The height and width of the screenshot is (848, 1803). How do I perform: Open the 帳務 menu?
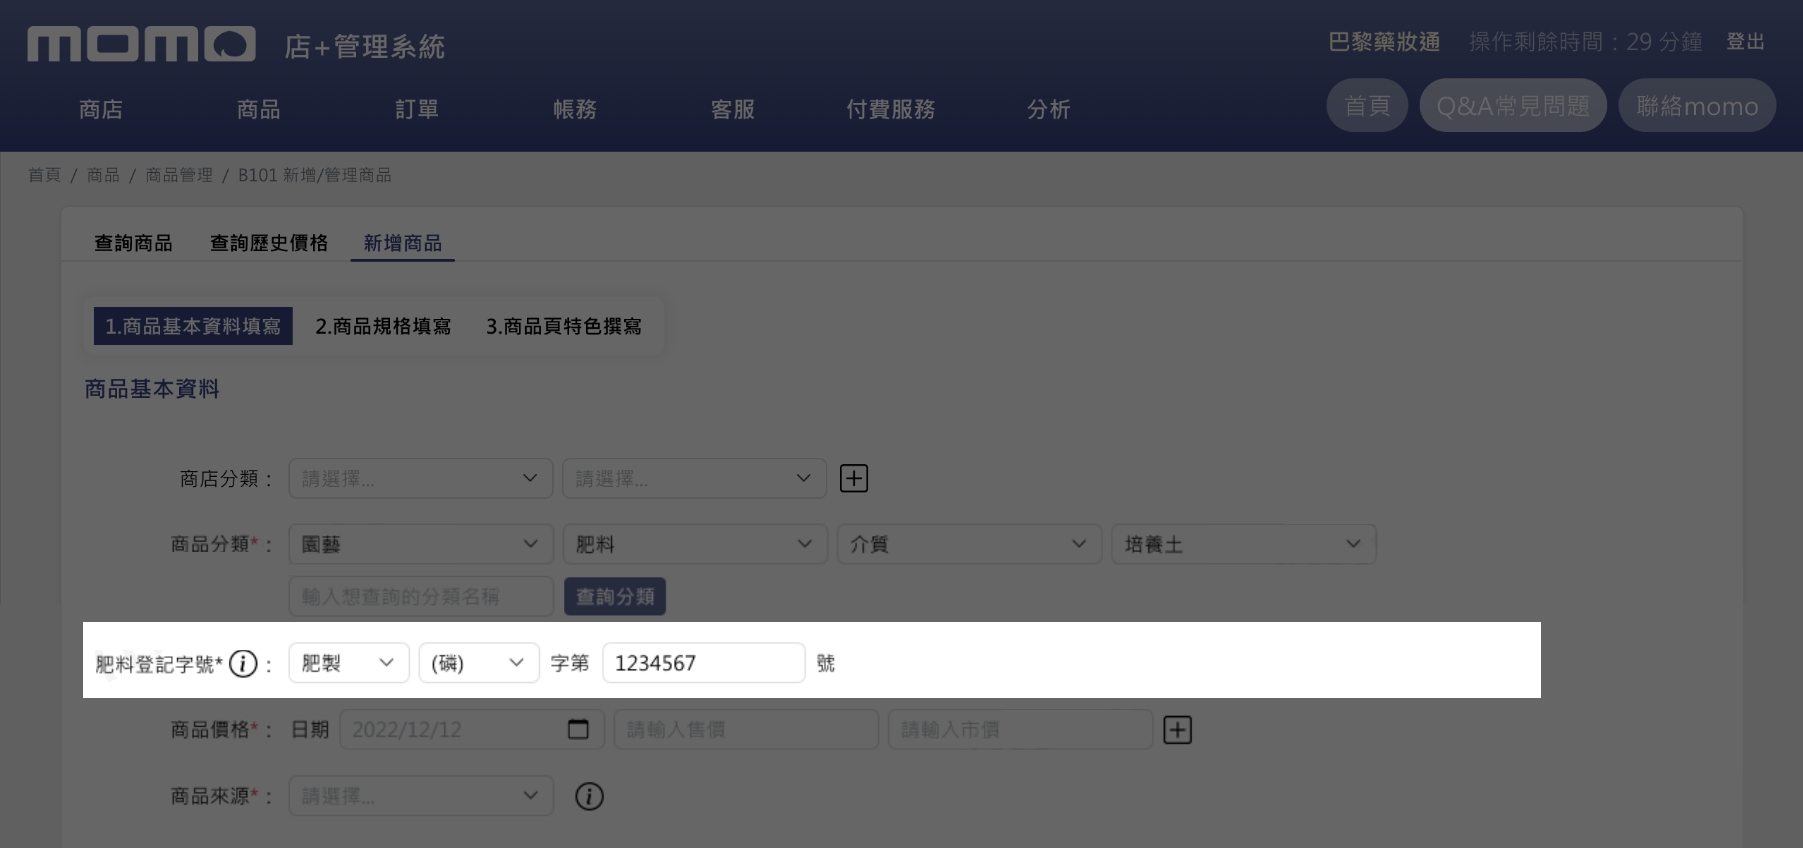(575, 109)
